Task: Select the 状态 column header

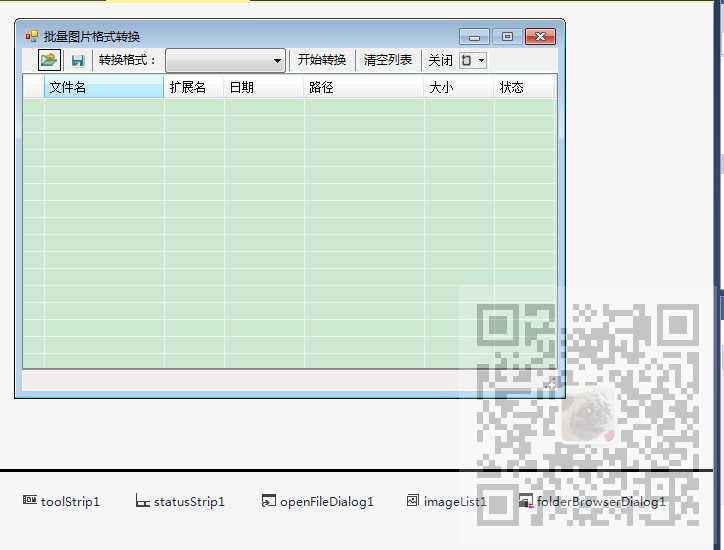Action: coord(524,87)
